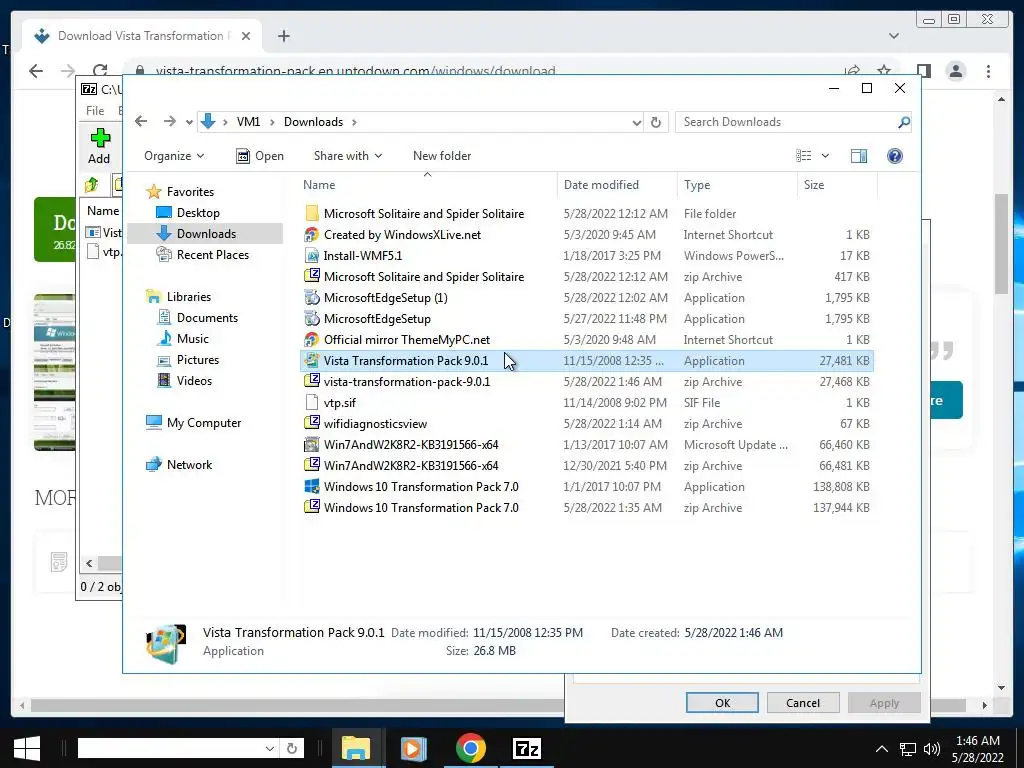Bookmark page with Chrome star icon
The image size is (1024, 768).
(x=884, y=71)
